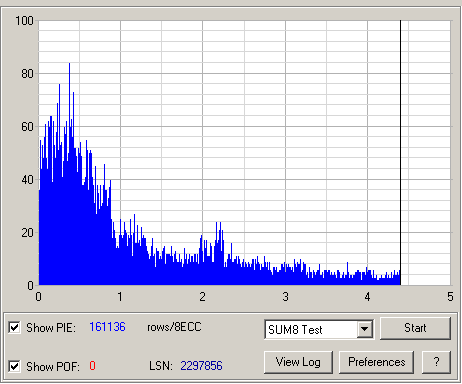Click the PIE value 161136

coord(107,327)
